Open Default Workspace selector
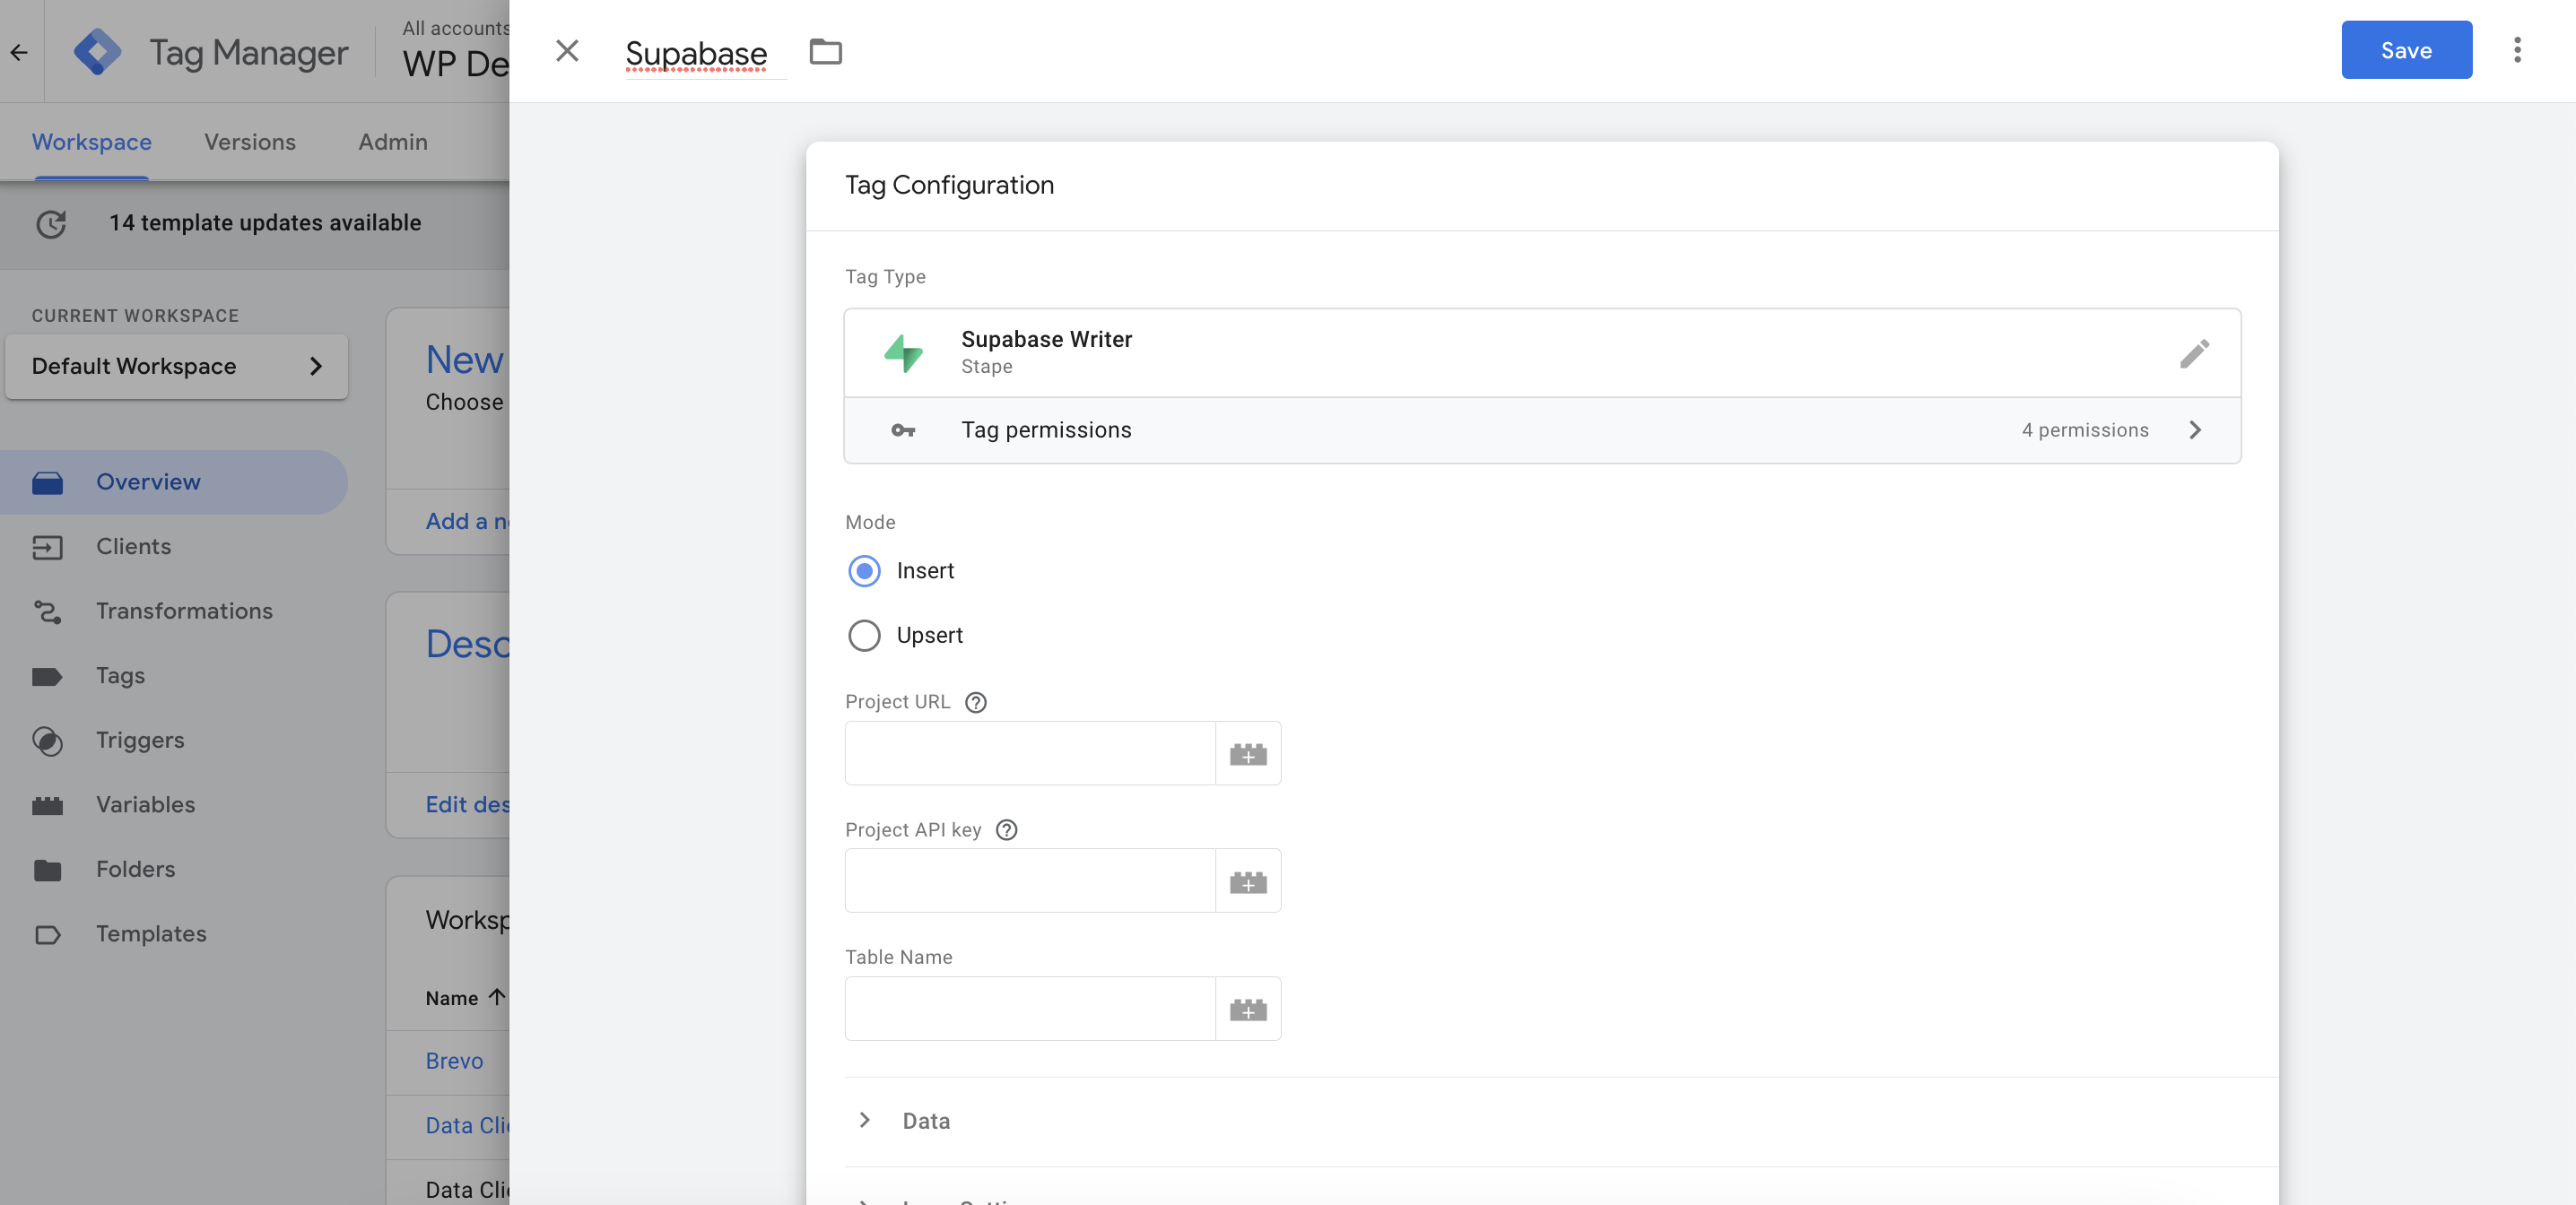Screen dimensions: 2576x1205 (177, 366)
